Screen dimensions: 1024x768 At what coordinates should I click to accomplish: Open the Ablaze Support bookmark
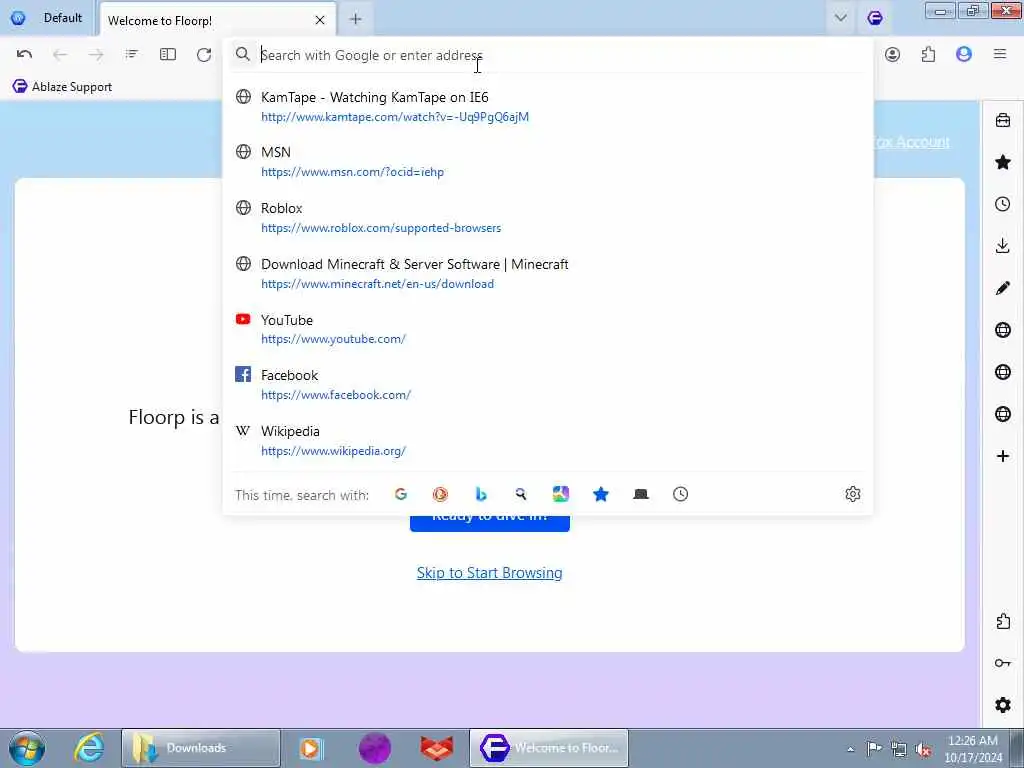[x=63, y=87]
